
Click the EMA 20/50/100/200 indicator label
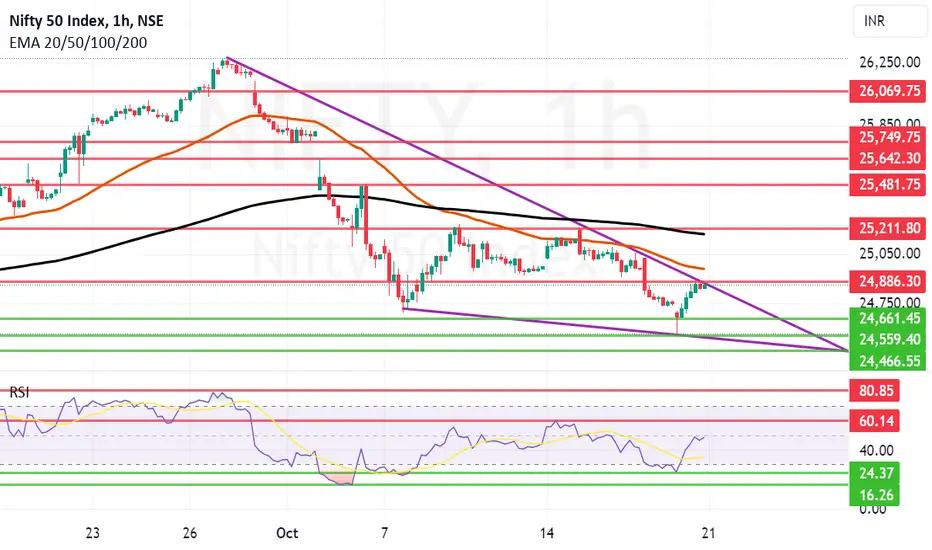coord(78,43)
